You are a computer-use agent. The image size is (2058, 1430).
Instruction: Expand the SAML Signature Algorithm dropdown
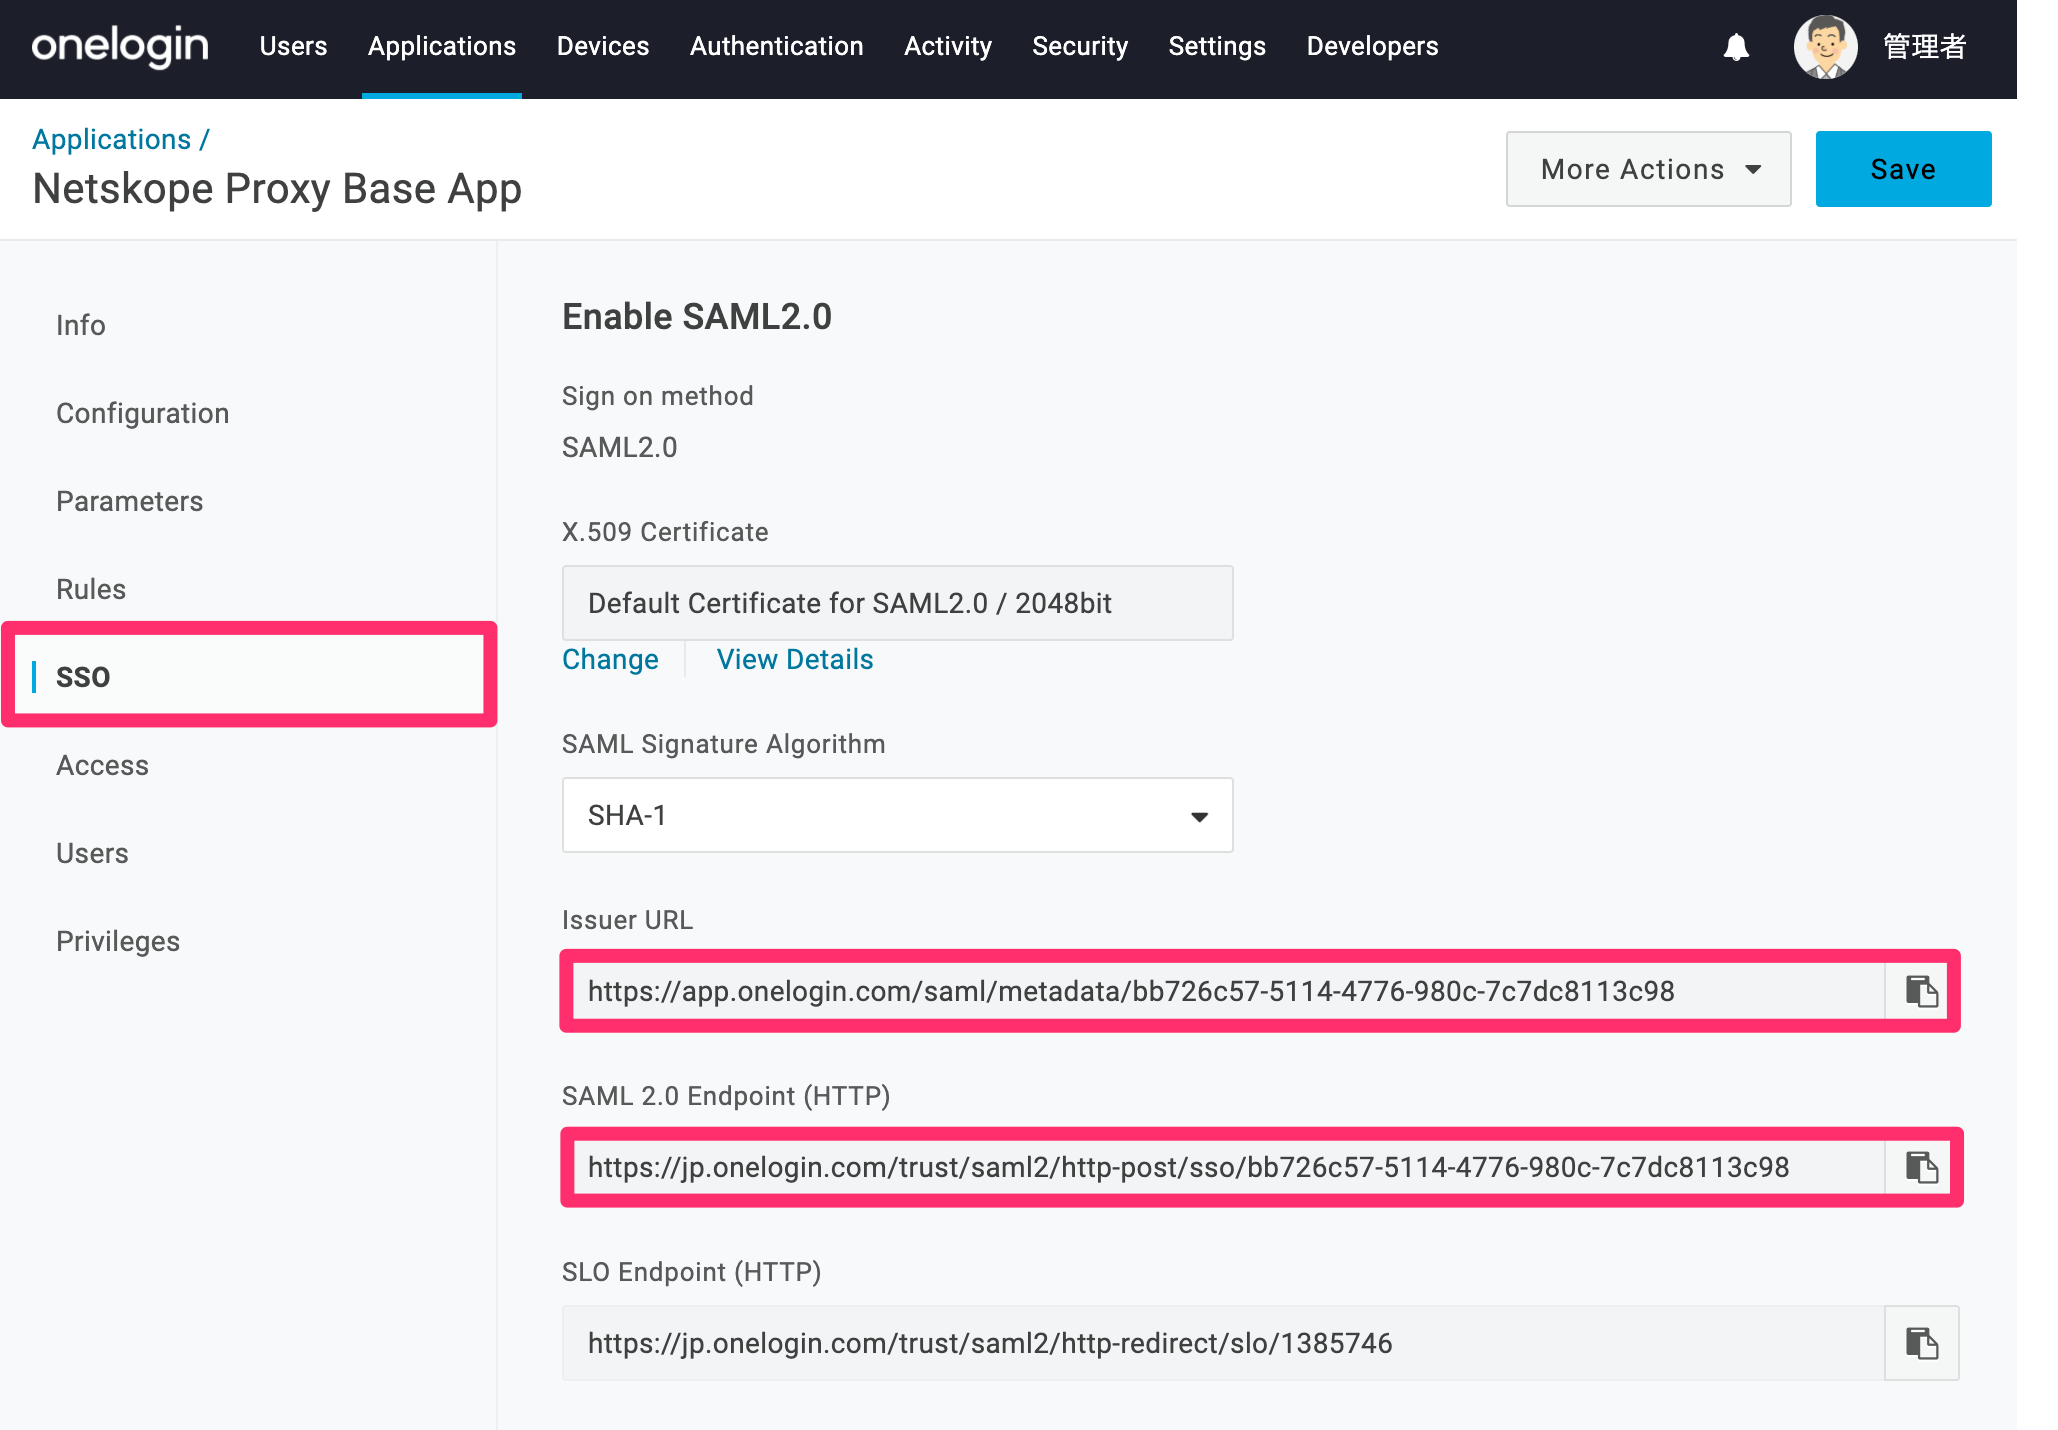pos(897,815)
